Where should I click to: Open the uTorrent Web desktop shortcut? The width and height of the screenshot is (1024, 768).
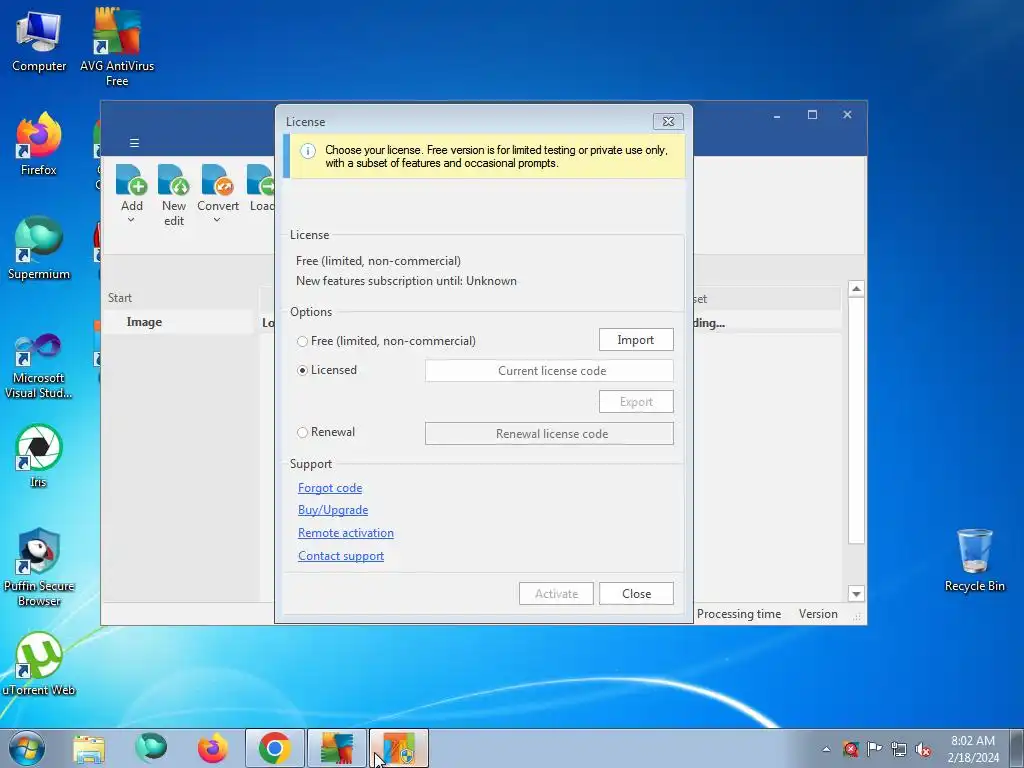(39, 664)
